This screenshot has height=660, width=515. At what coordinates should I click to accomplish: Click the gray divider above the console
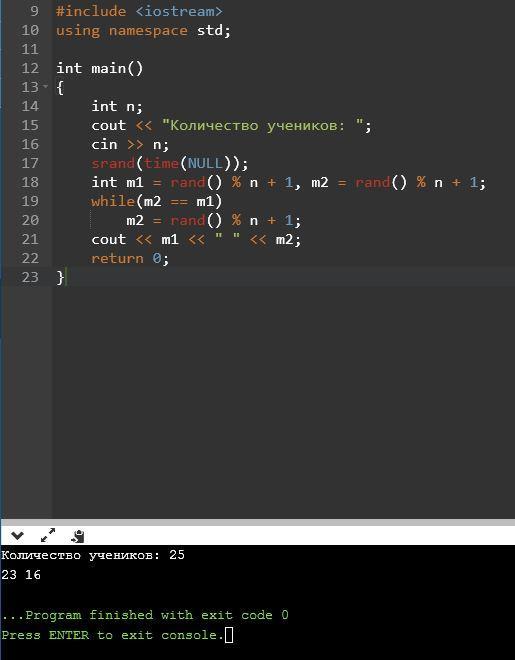click(258, 522)
